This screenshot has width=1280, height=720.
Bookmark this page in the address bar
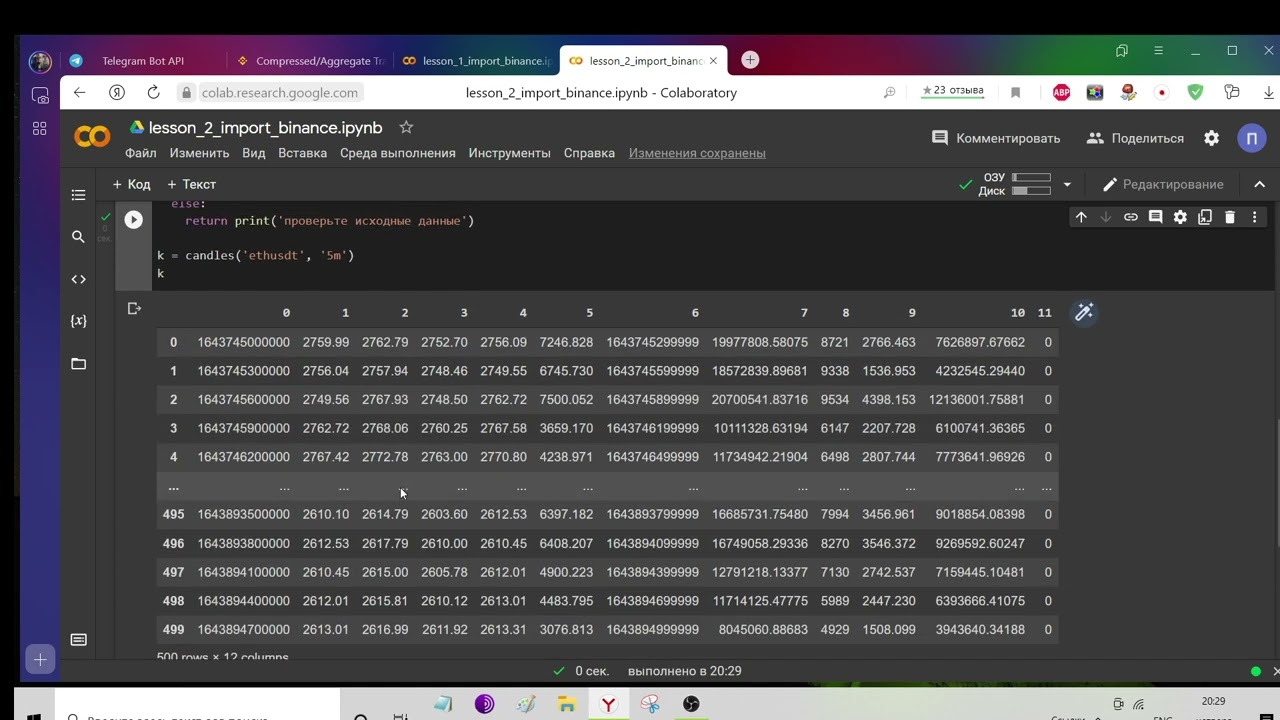(1015, 92)
